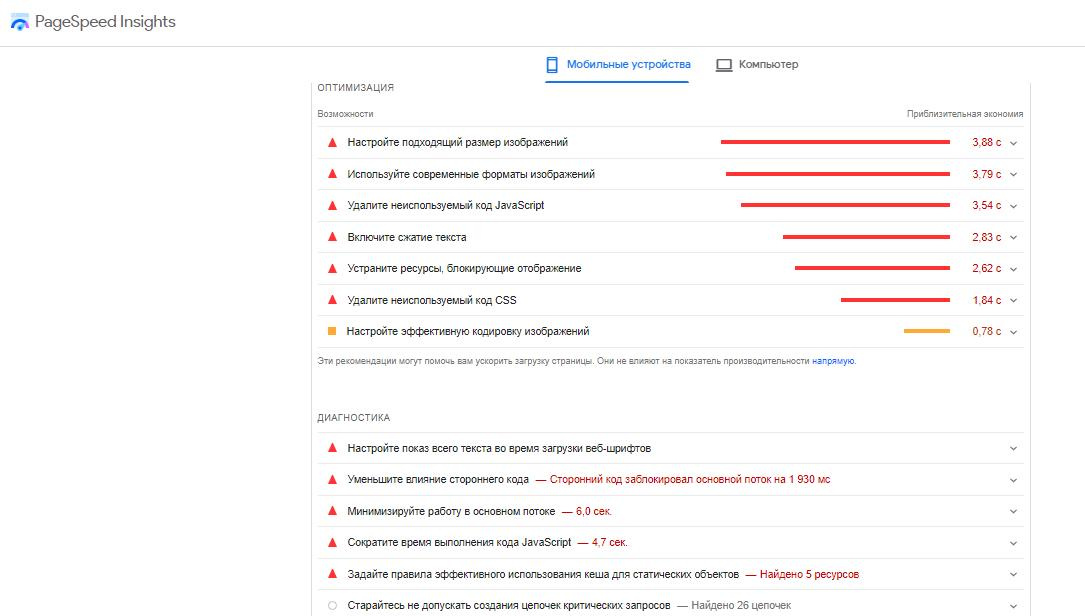The image size is (1085, 616).
Task: Expand chevron for web fonts text diagnostic
Action: [x=1013, y=449]
